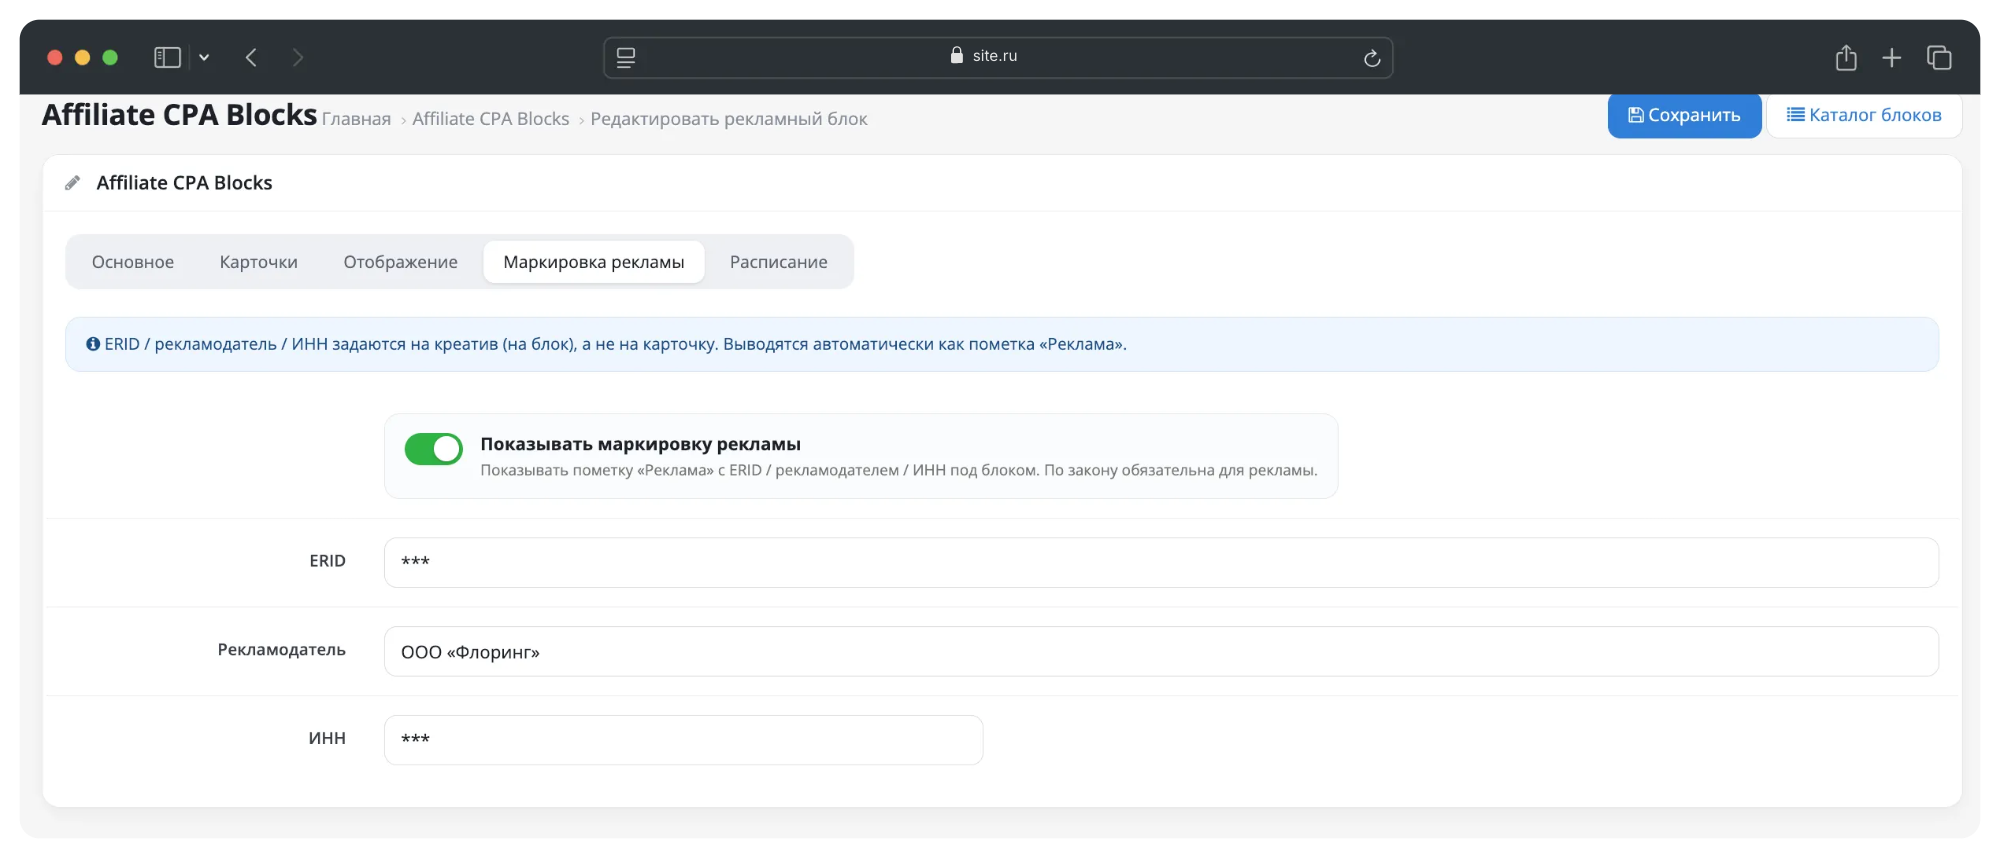Select the Маркировка рекламы tab

[594, 262]
